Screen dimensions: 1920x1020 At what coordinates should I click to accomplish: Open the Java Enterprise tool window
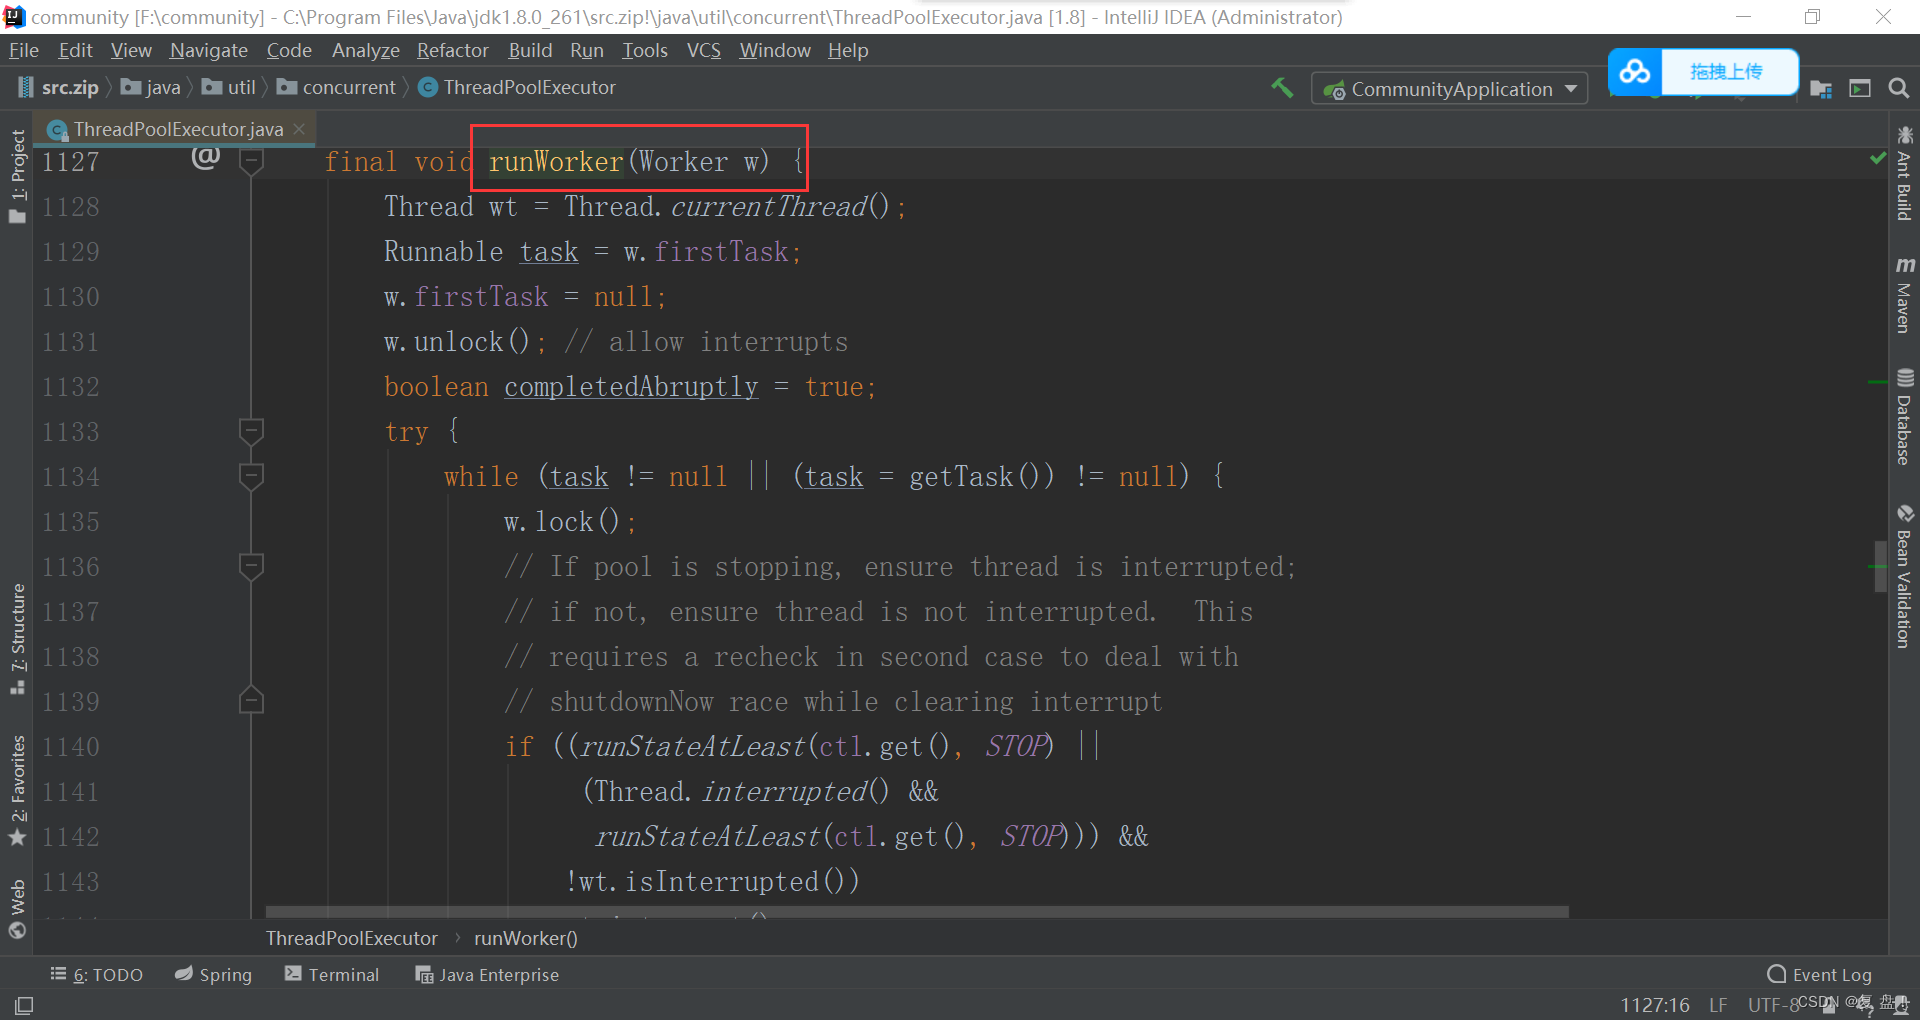tap(488, 975)
